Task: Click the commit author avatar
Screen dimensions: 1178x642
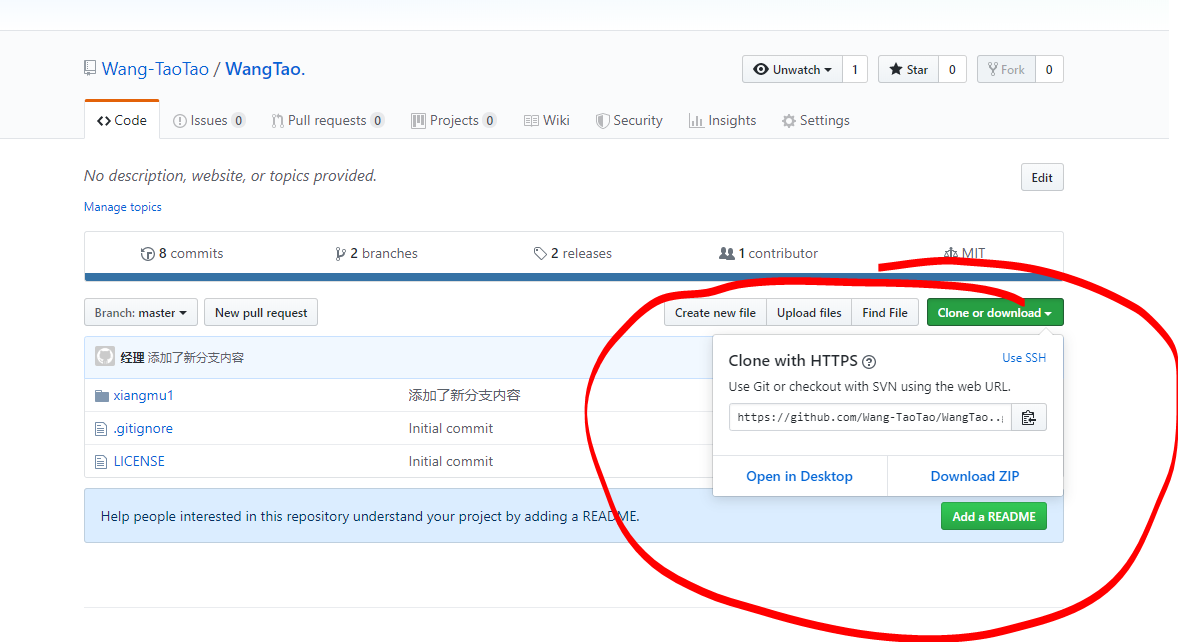Action: pyautogui.click(x=104, y=356)
